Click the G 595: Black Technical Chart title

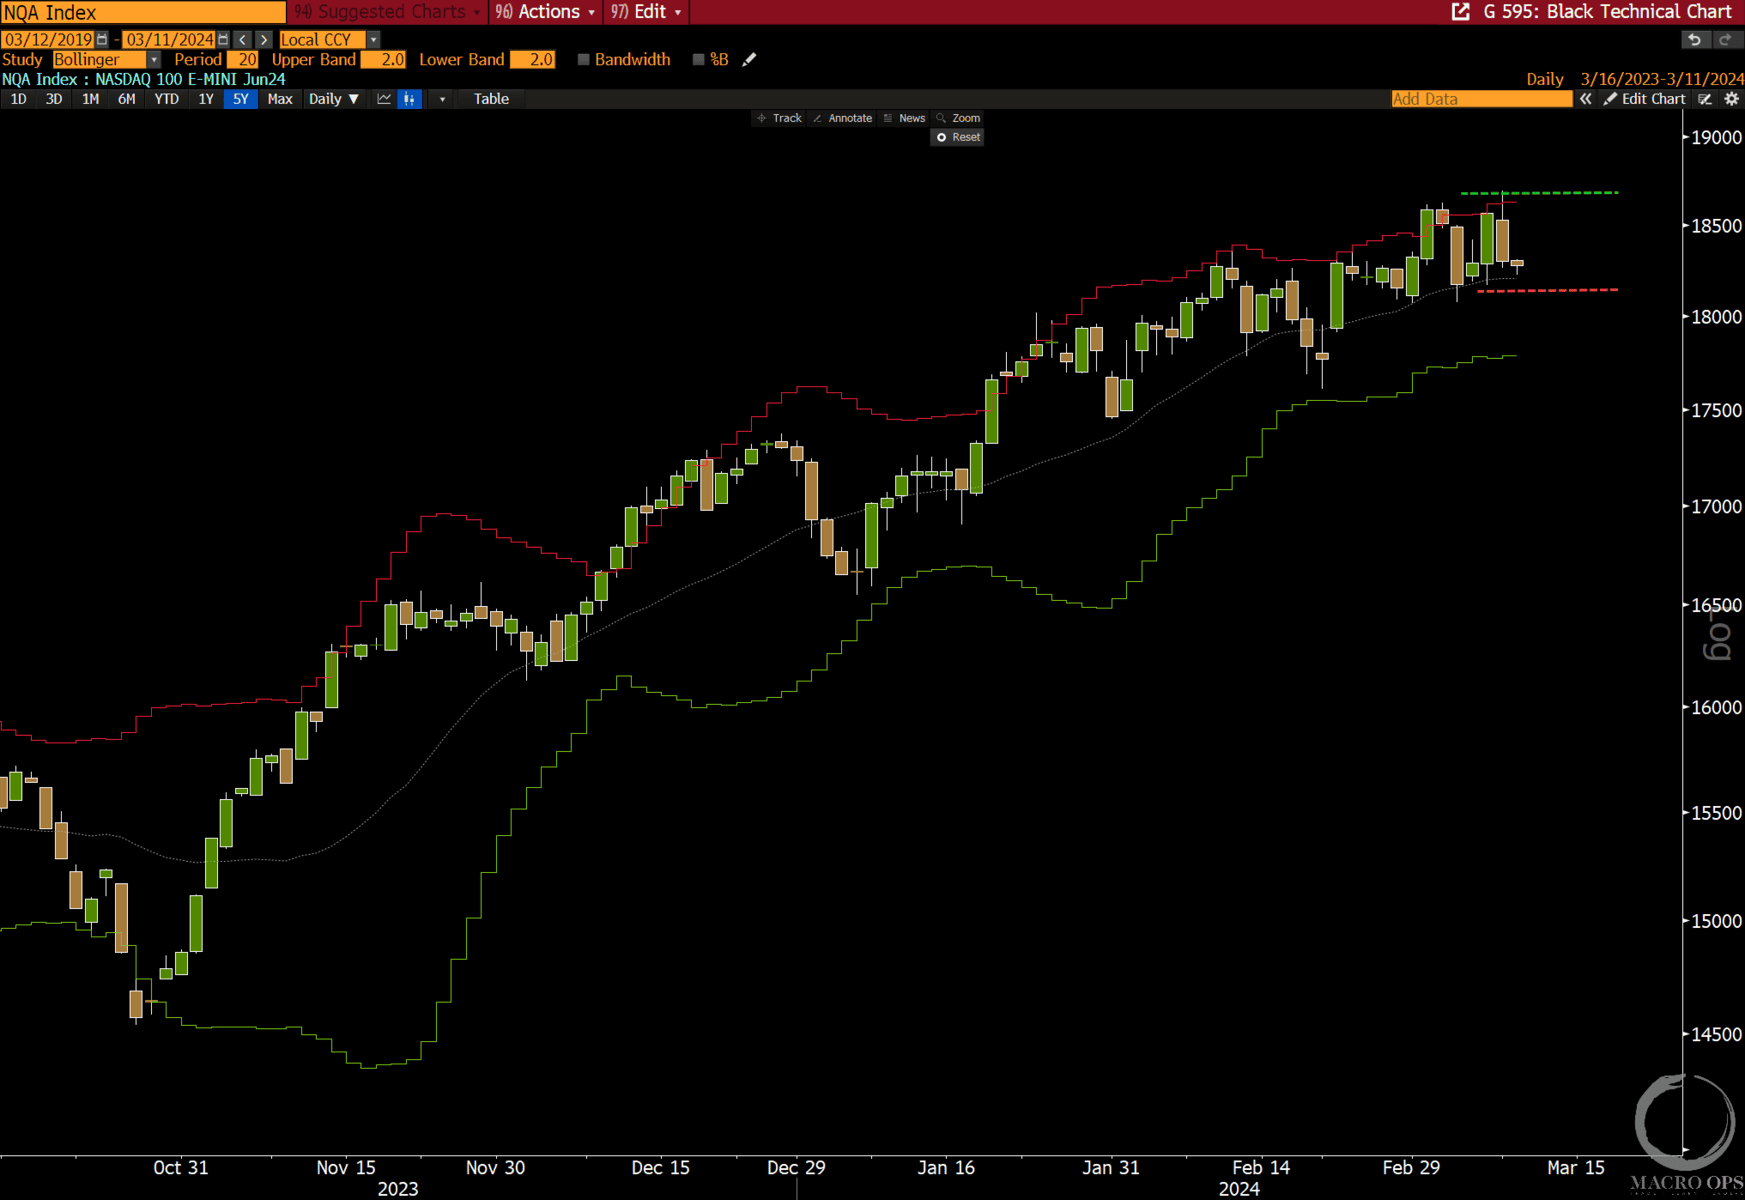(x=1607, y=12)
